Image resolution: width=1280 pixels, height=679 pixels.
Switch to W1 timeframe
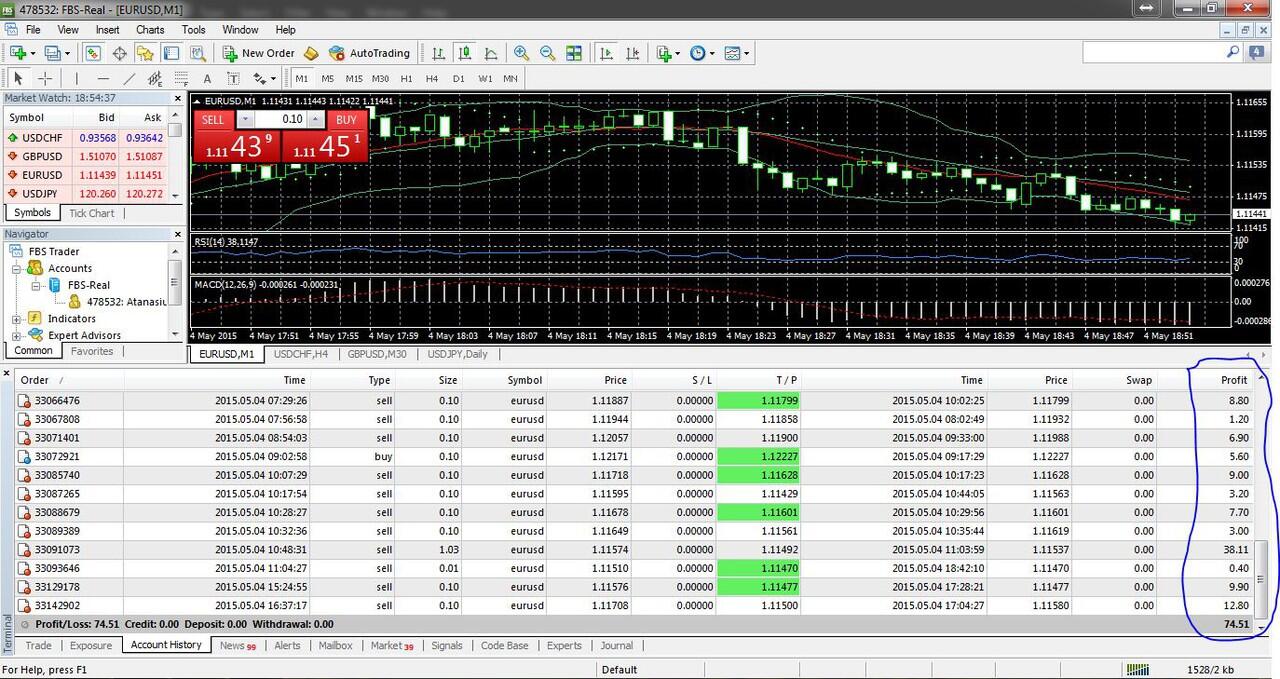coord(484,78)
